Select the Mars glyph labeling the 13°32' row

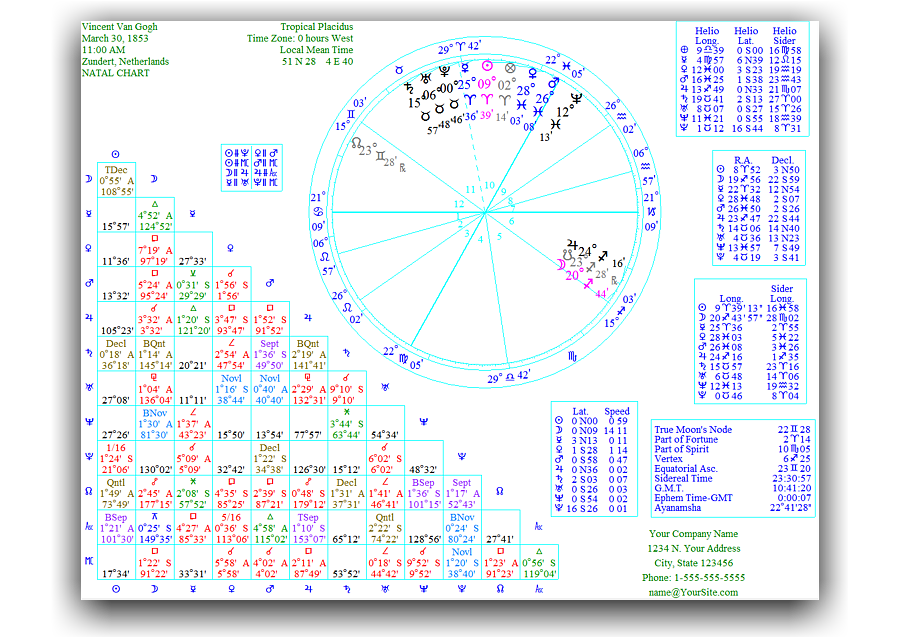[89, 283]
